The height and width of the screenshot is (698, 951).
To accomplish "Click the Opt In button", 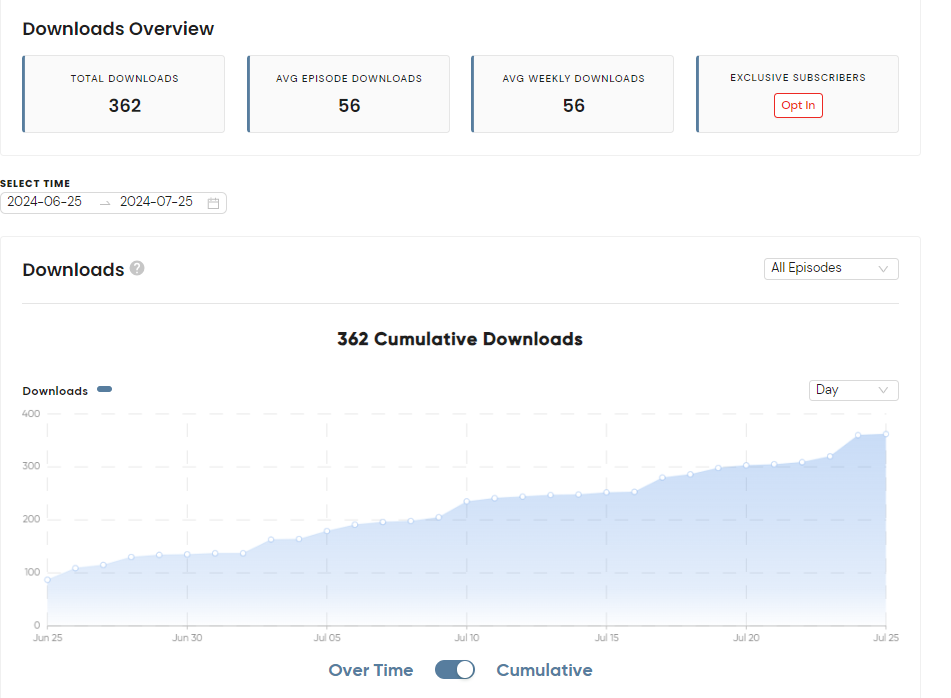I will 798,105.
